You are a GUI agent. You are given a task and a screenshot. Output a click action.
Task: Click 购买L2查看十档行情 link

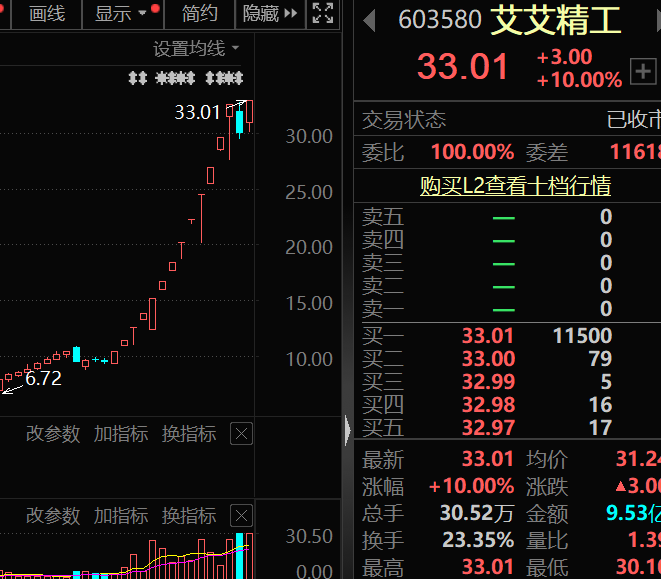point(515,186)
